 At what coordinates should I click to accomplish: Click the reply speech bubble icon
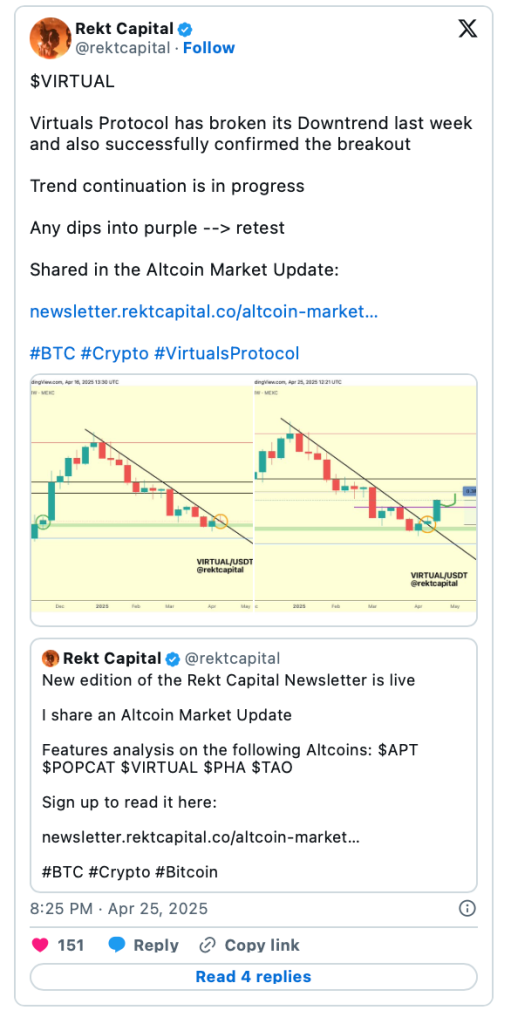117,945
